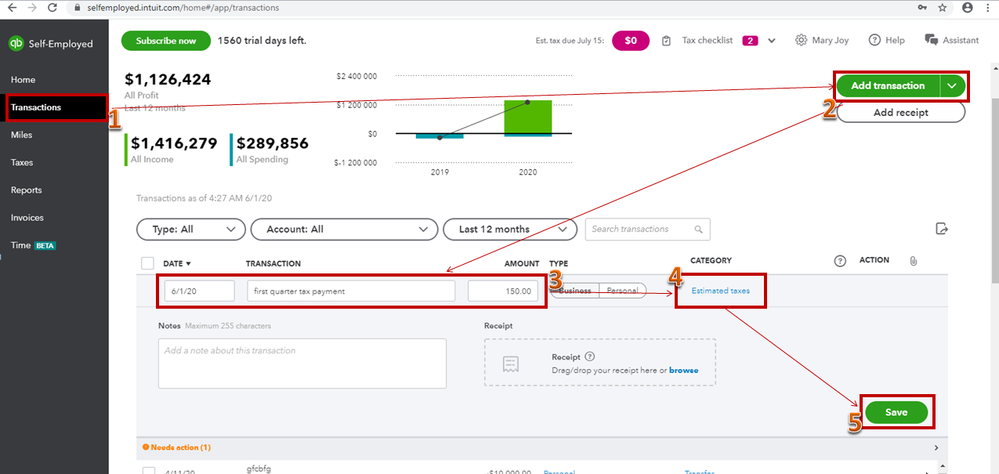
Task: Click the Estimated taxes category link
Action: tap(721, 291)
